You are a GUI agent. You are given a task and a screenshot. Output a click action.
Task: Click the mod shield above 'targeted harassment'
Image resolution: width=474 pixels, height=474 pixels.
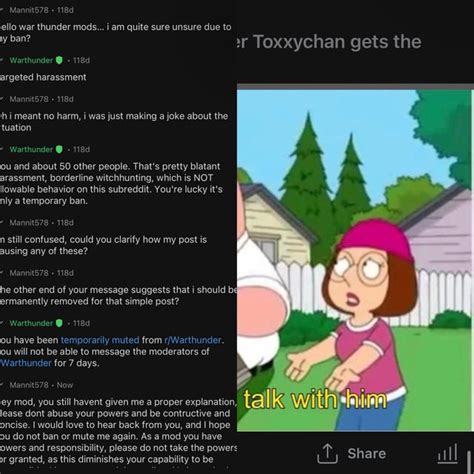pos(59,60)
